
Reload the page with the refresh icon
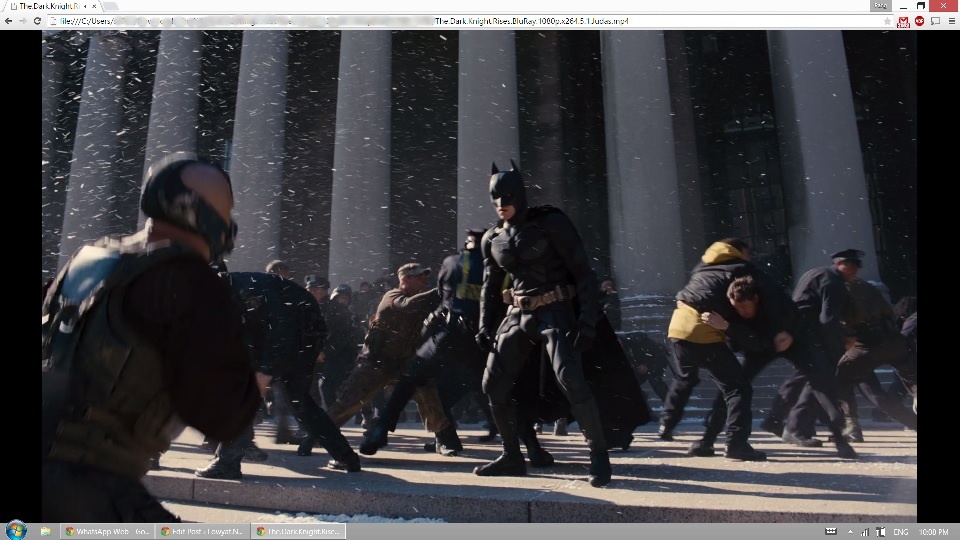(37, 21)
